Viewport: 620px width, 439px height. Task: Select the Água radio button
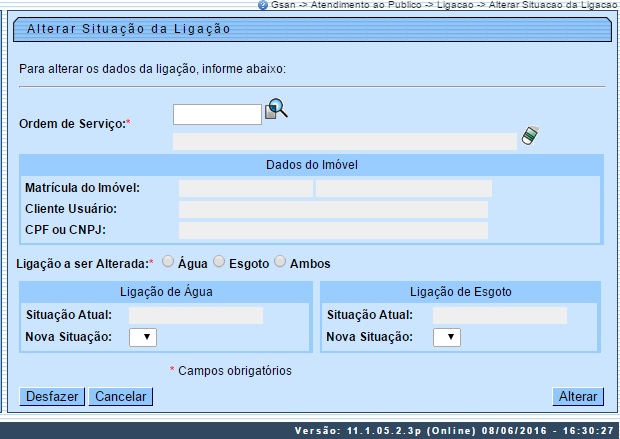168,262
